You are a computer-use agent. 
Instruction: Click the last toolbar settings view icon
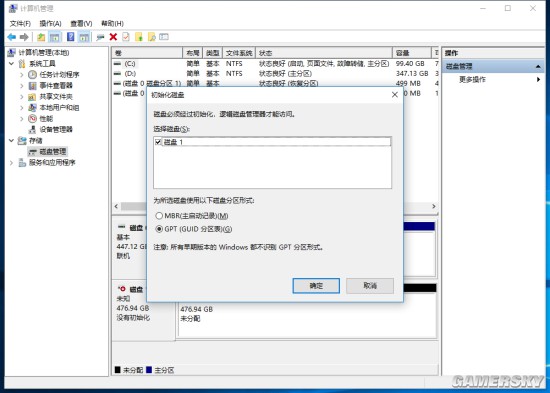164,36
